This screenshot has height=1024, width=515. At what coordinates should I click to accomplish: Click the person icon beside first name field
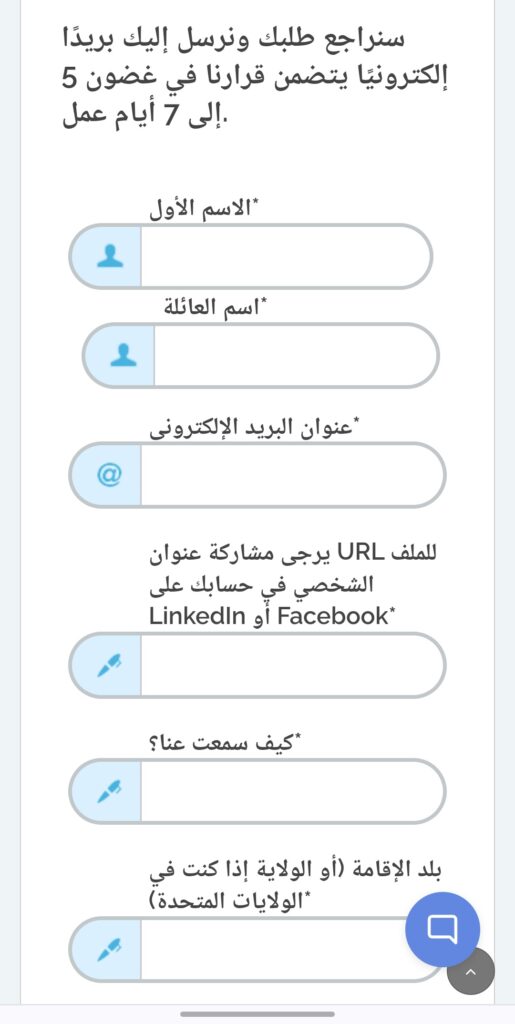coord(110,257)
